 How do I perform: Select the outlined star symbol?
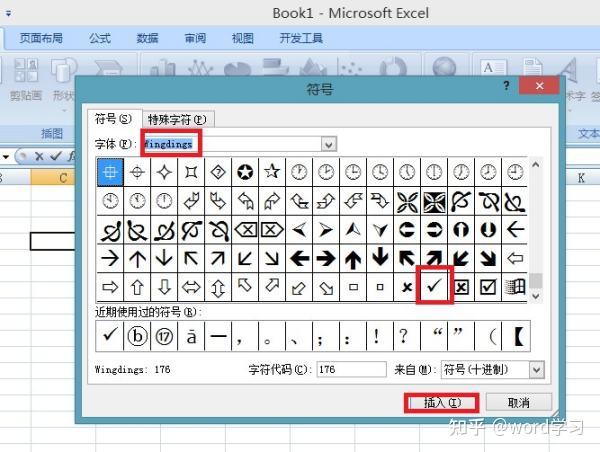tap(272, 172)
